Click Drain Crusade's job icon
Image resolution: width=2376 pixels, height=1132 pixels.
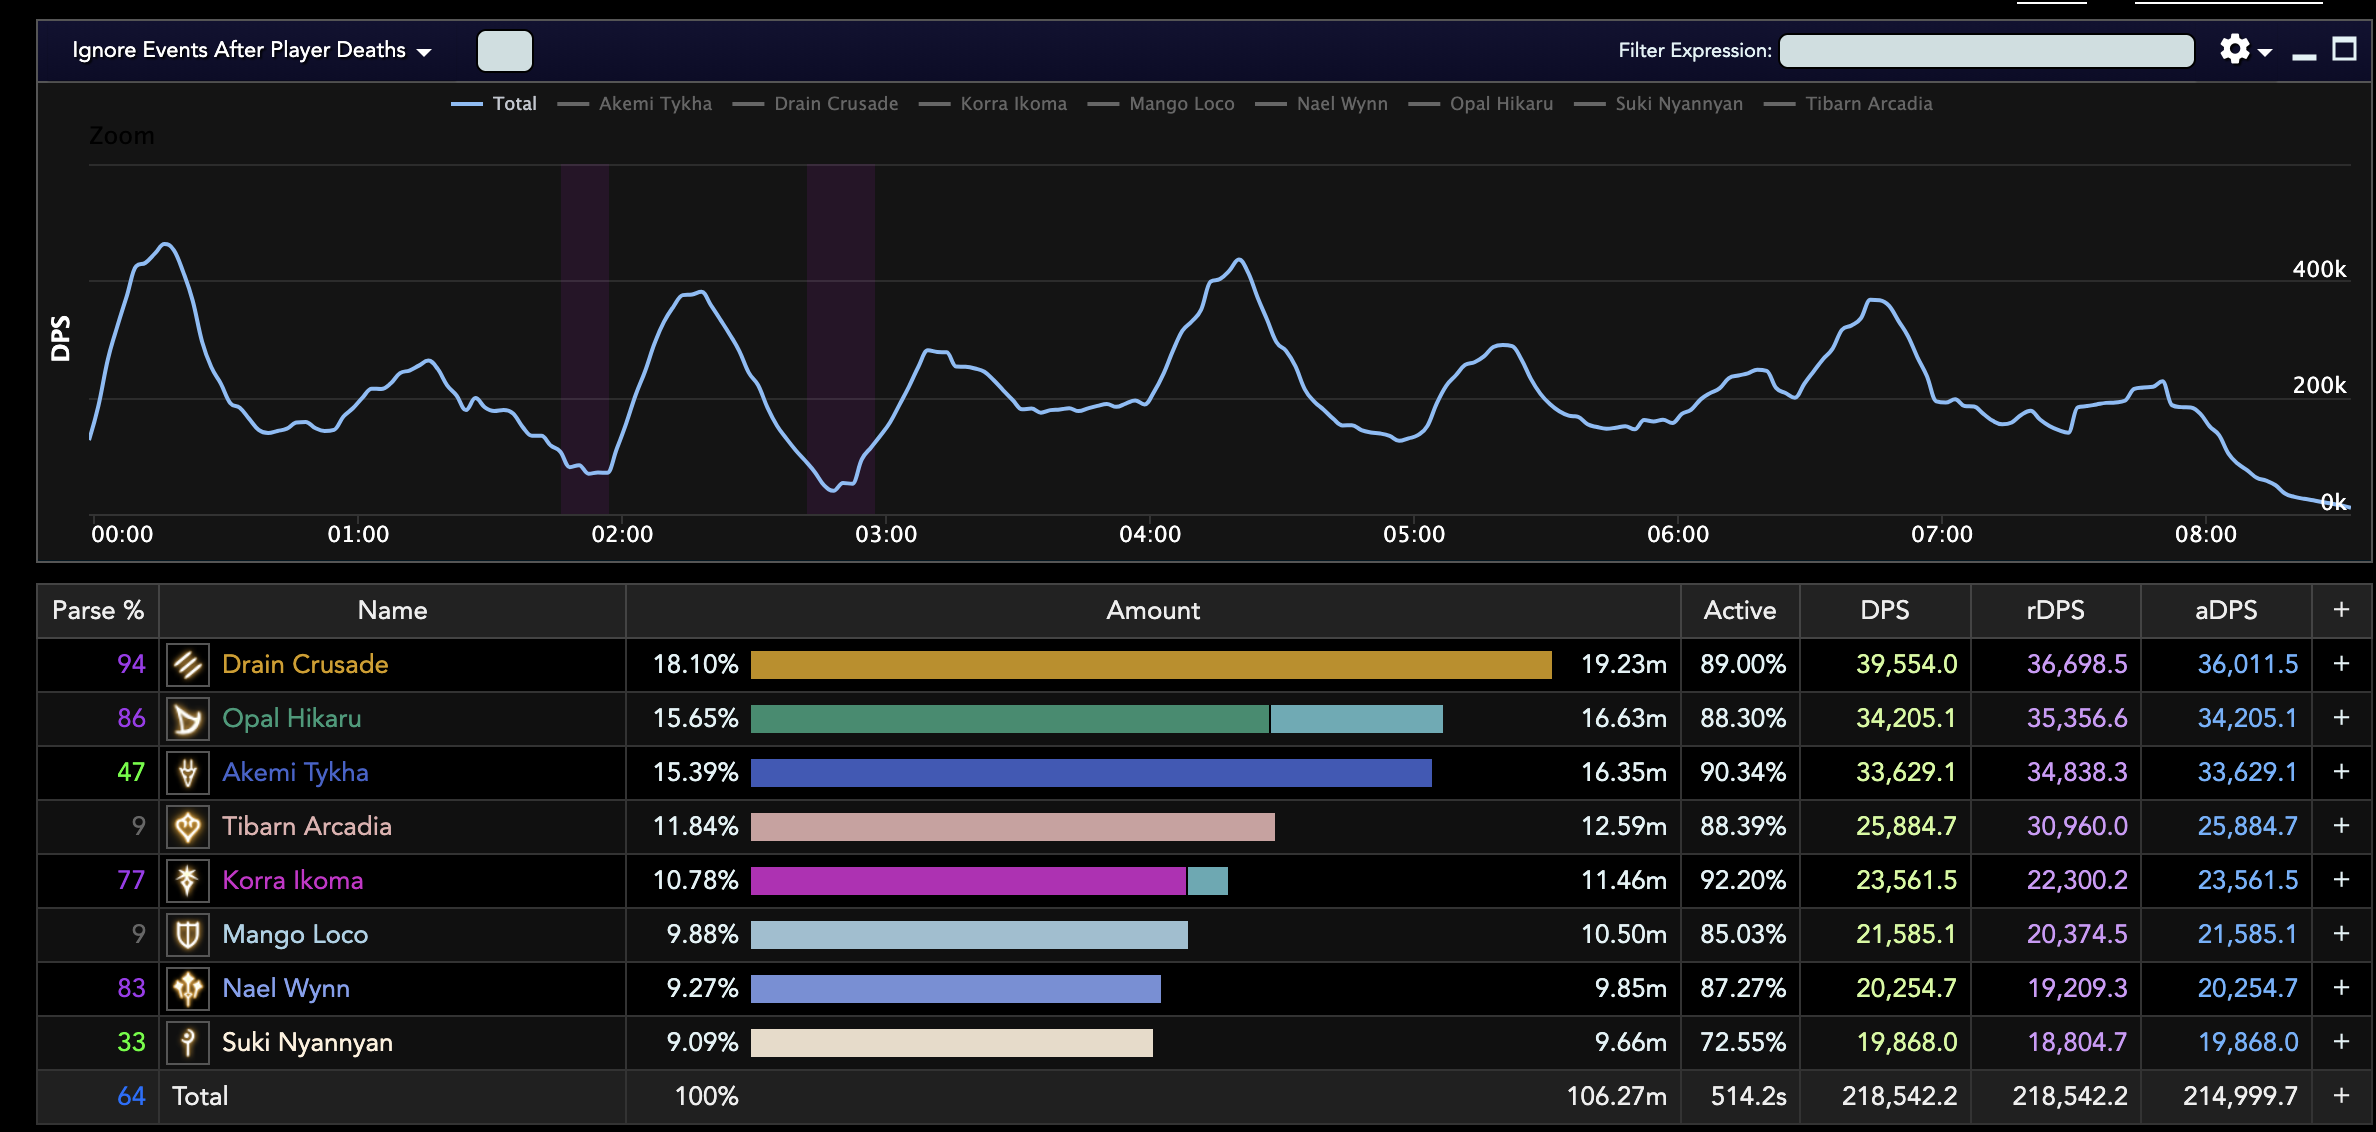tap(188, 665)
